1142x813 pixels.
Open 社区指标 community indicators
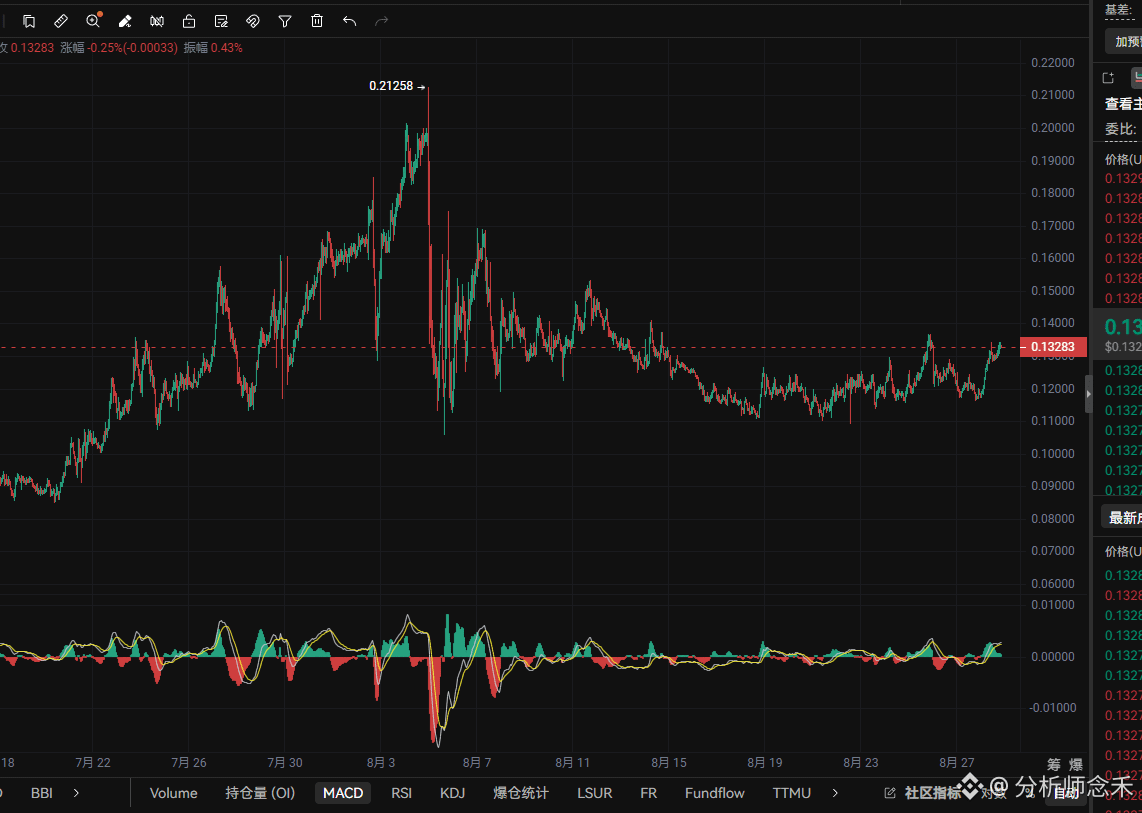(932, 793)
